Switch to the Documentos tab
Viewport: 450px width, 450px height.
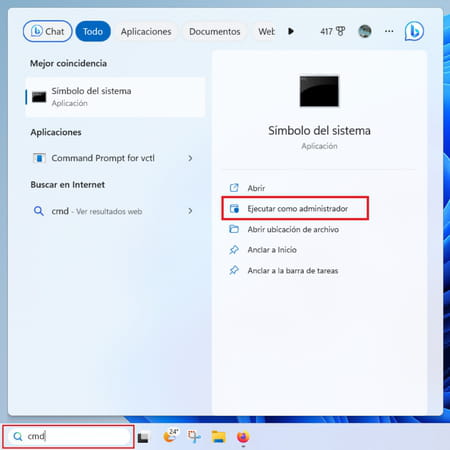[x=215, y=32]
